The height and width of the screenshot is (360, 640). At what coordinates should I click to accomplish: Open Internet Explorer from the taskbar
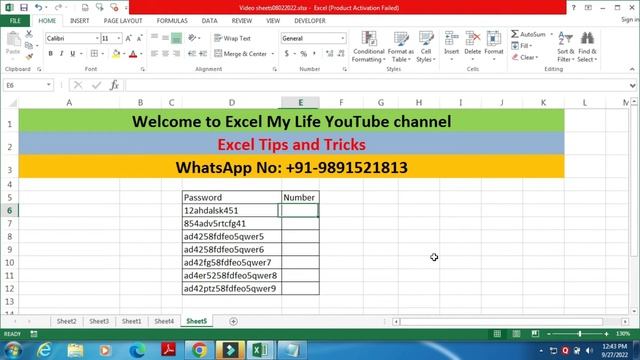tap(44, 350)
